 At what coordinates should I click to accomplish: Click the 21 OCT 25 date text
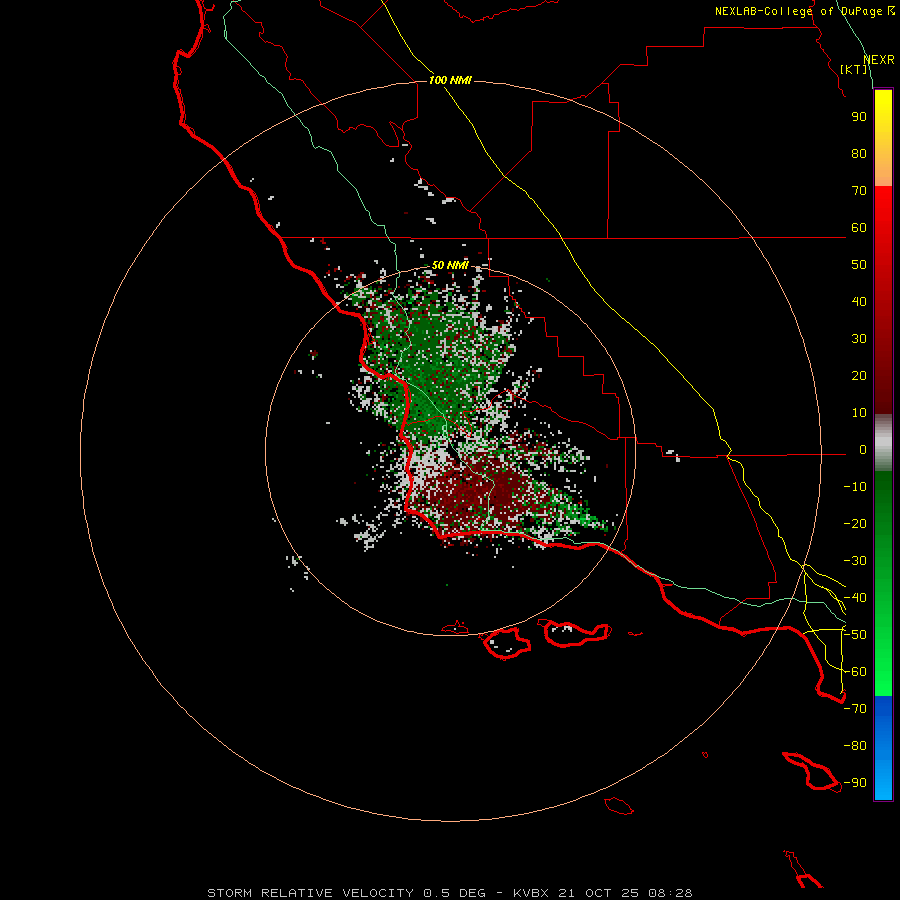(x=600, y=893)
